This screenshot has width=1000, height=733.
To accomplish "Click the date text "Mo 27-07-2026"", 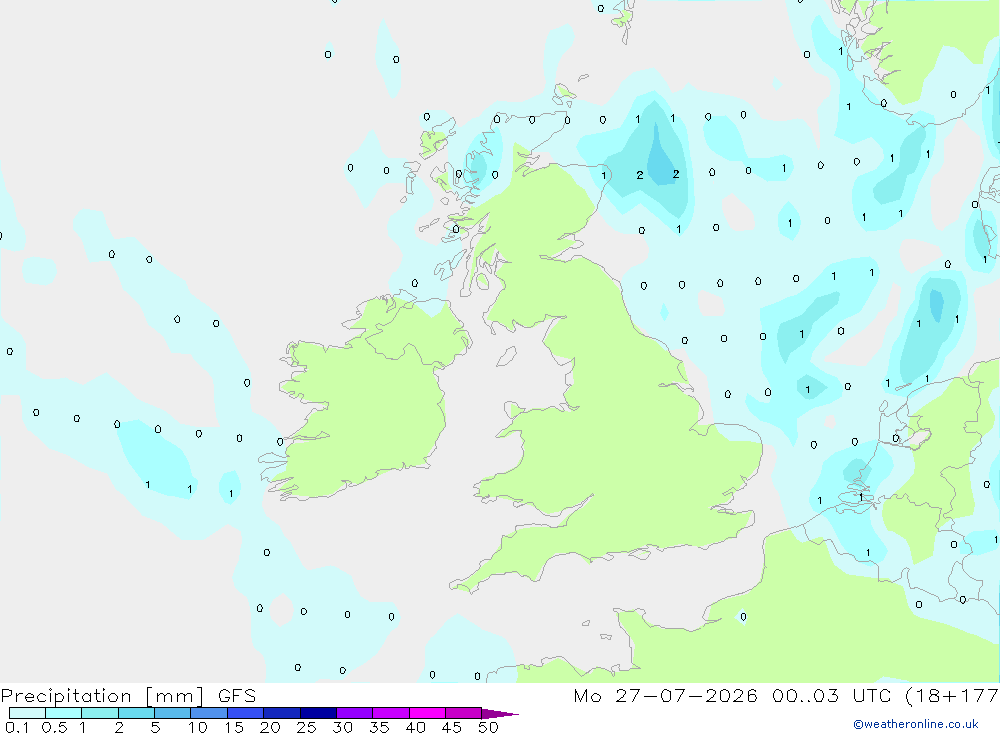I will point(666,695).
